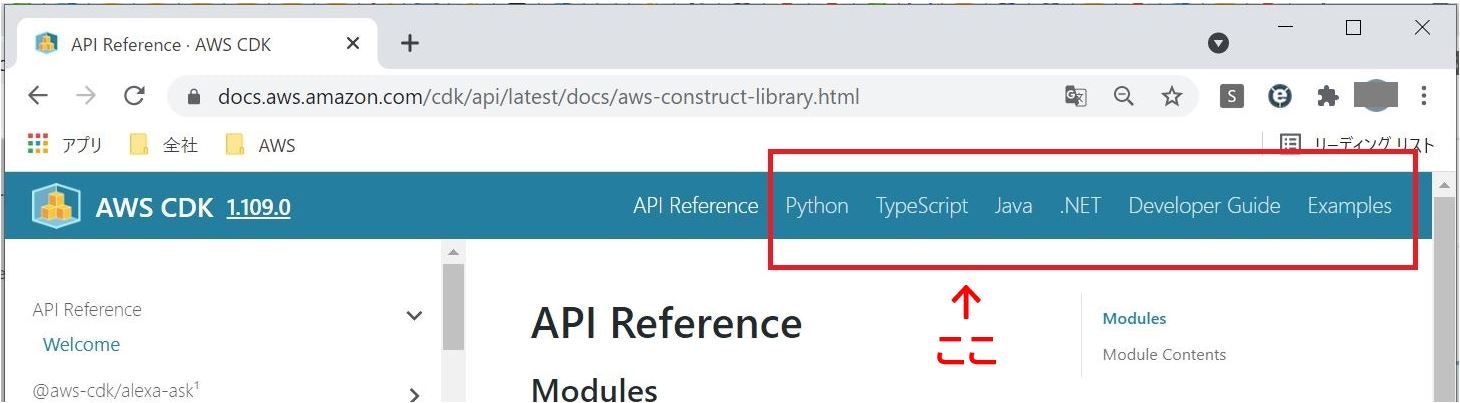
Task: Collapse the API Reference sidebar section
Action: [x=414, y=316]
